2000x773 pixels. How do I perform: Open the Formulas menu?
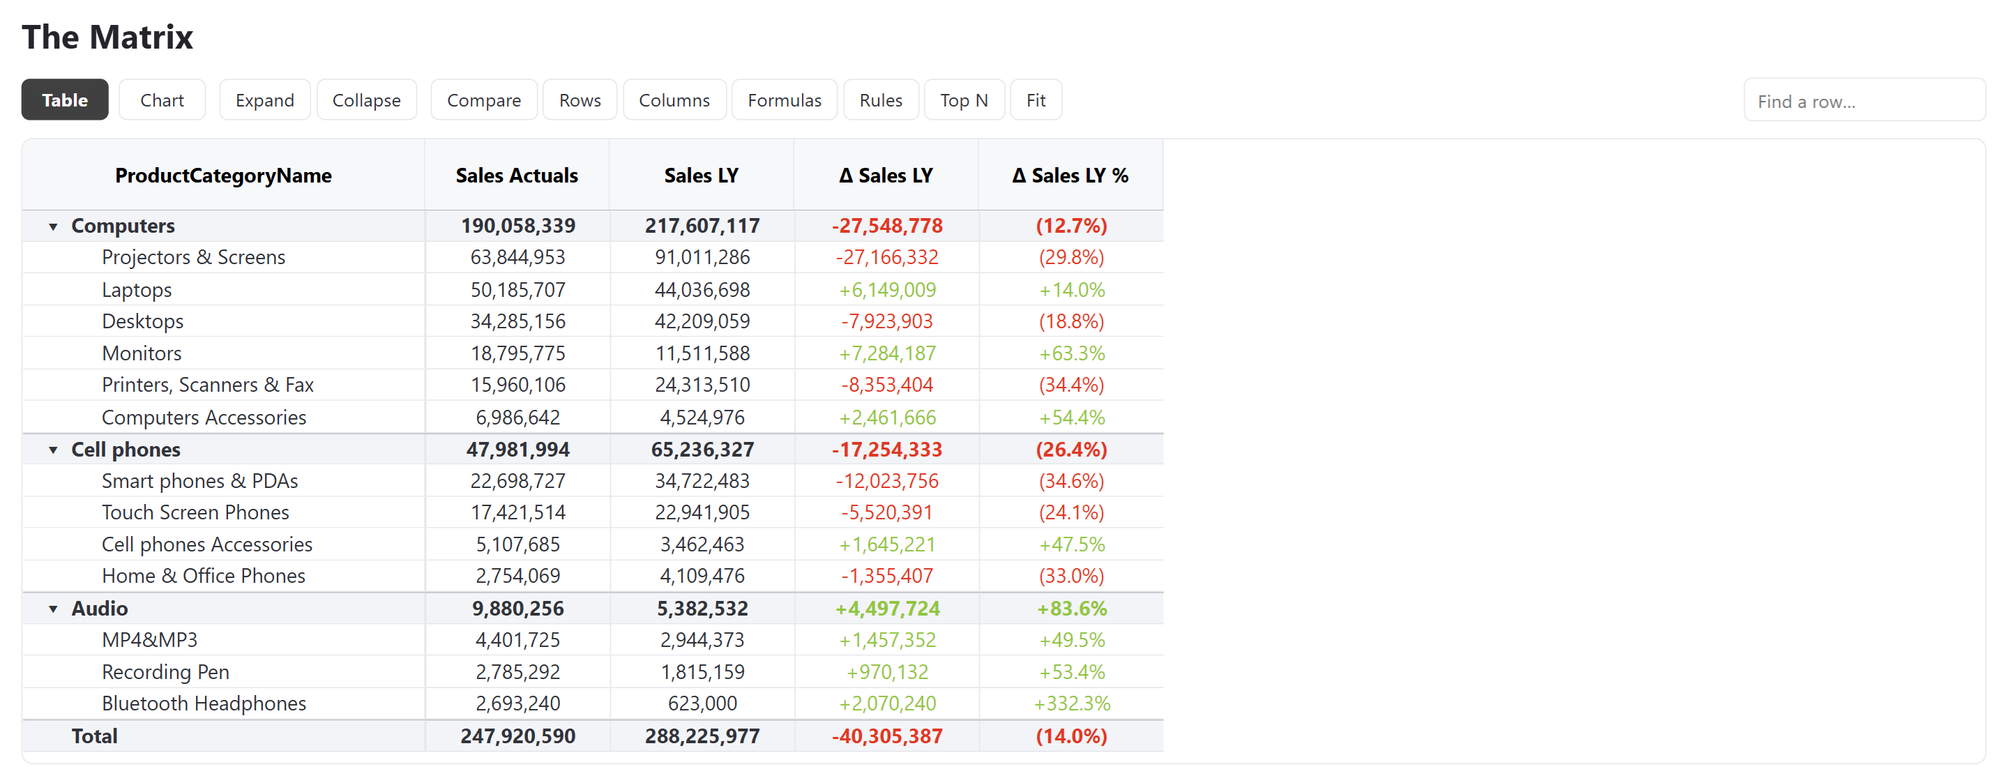(x=784, y=100)
